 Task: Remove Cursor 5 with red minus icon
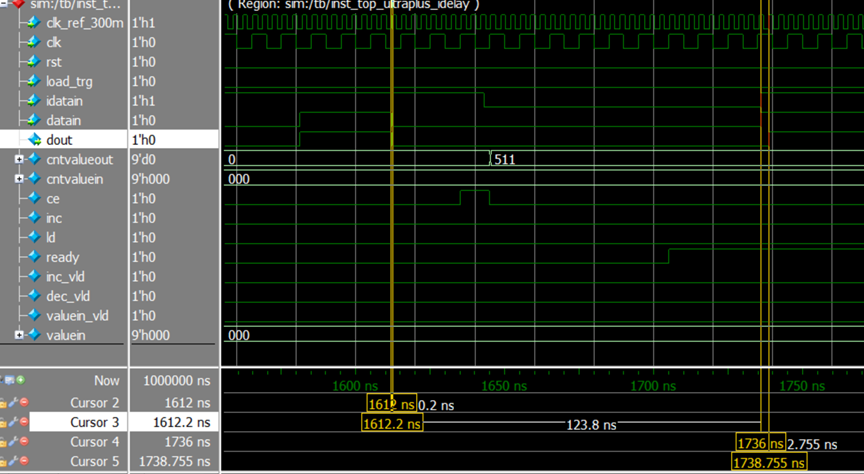click(x=24, y=461)
